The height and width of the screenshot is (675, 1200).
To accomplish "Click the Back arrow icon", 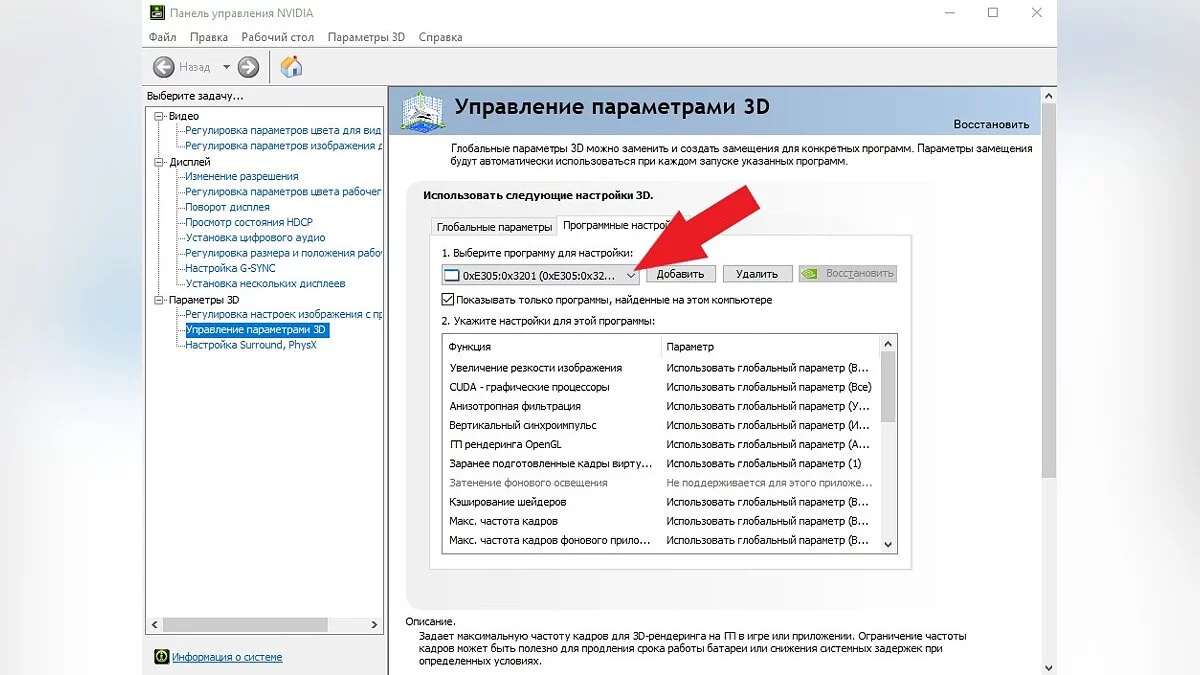I will (164, 67).
